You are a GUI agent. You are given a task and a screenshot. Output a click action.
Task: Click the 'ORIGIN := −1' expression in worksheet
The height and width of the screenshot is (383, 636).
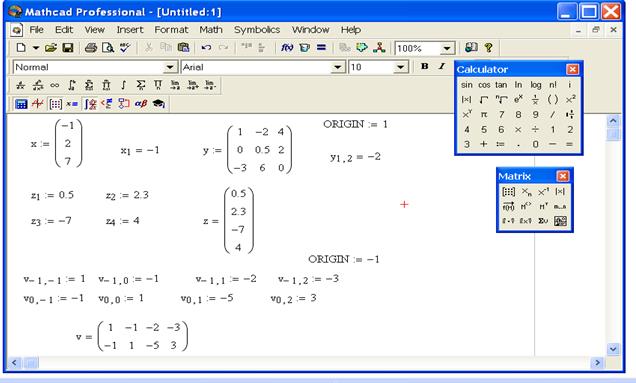(x=344, y=259)
